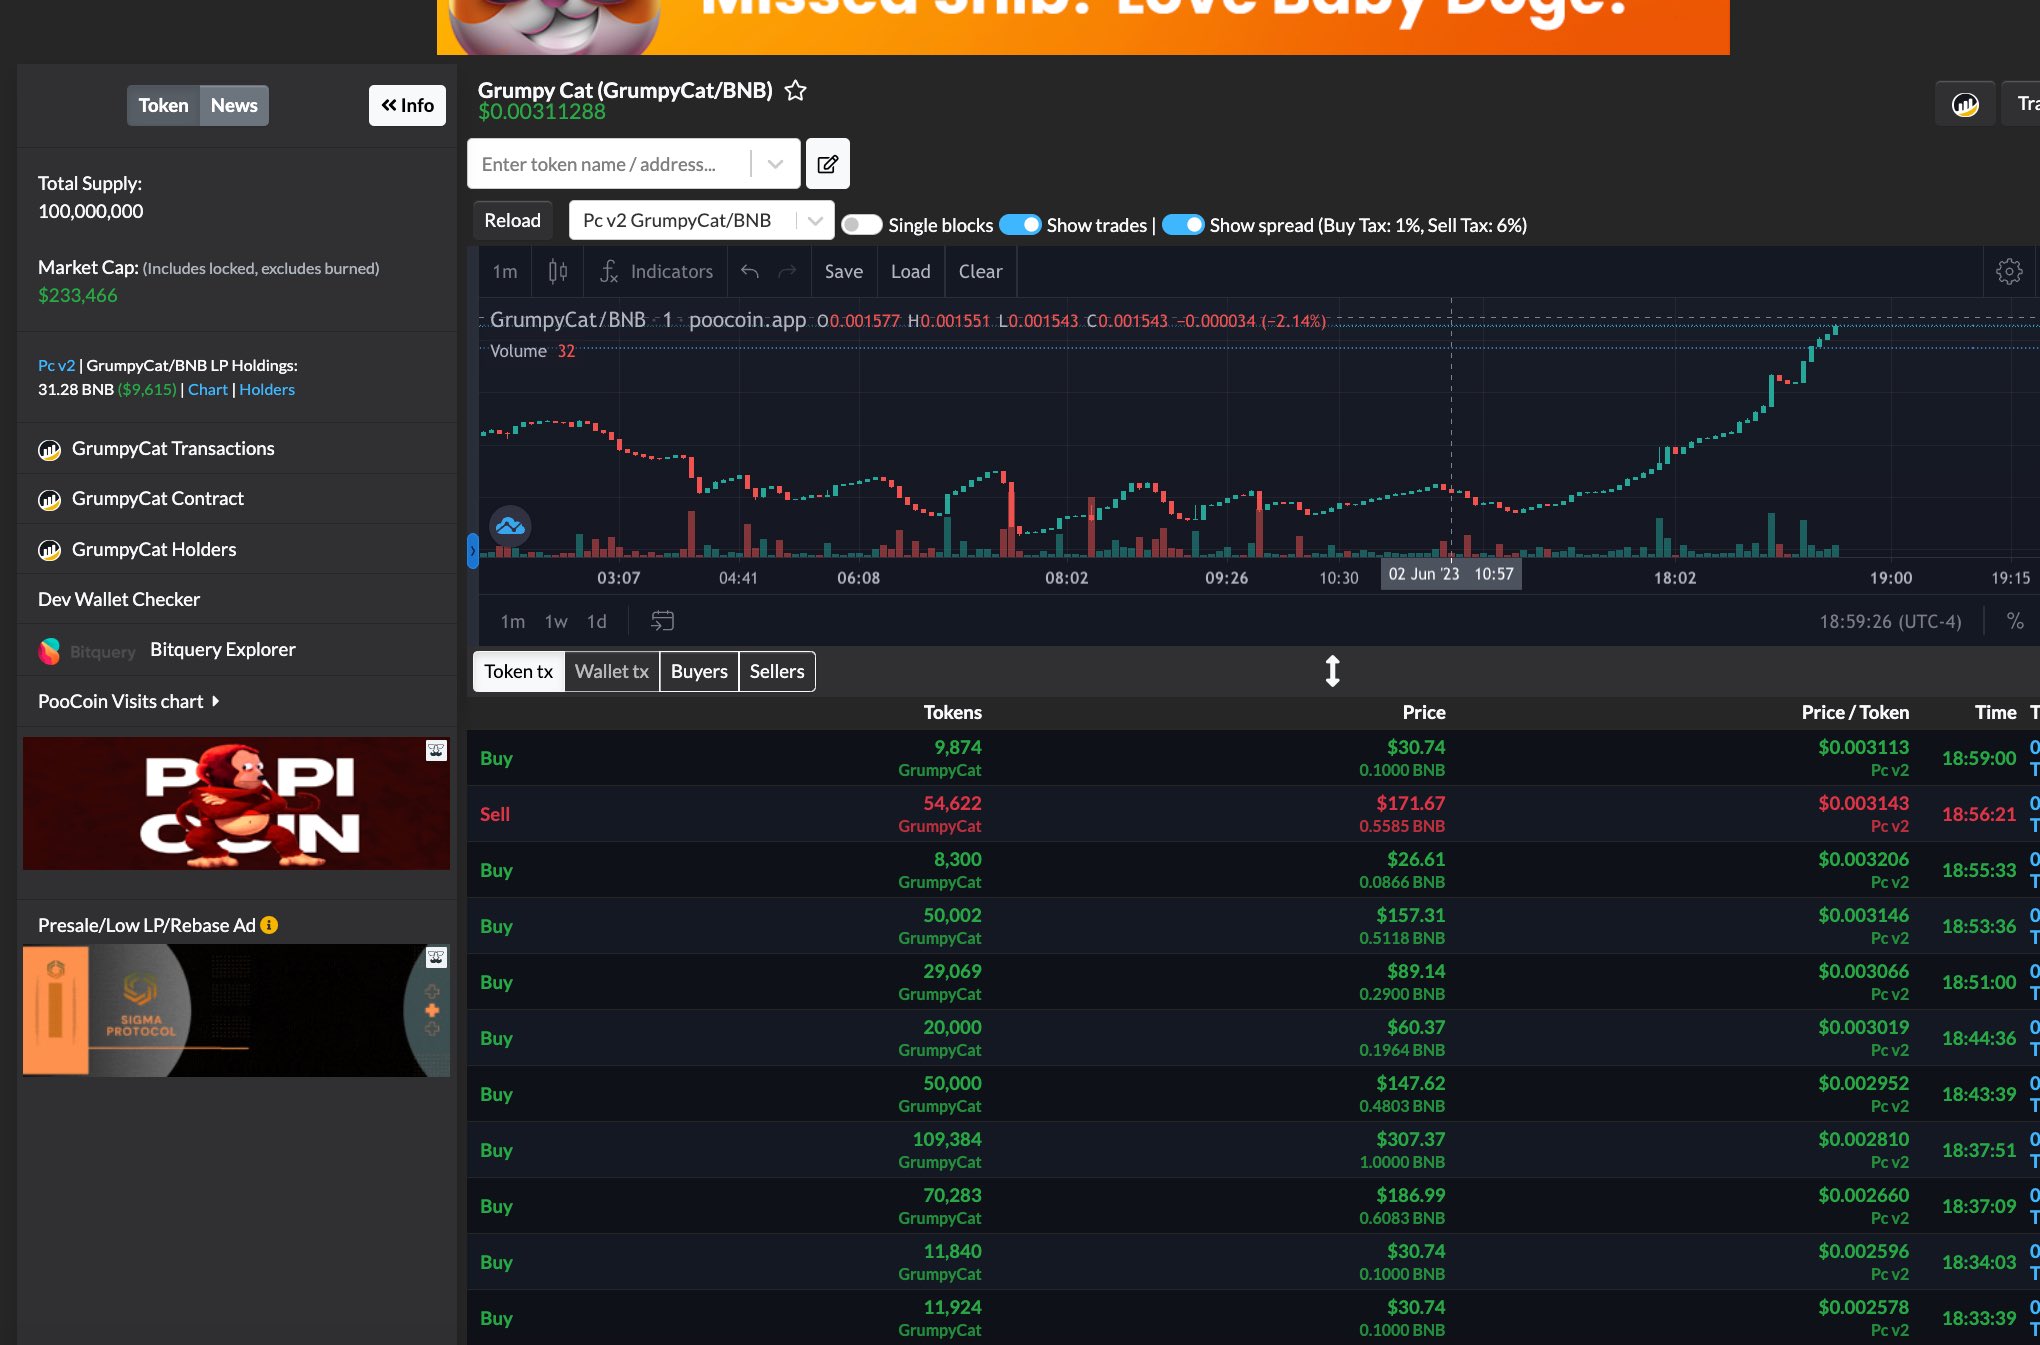Disable the Show trades toggle
Viewport: 2040px width, 1345px height.
coord(1021,225)
